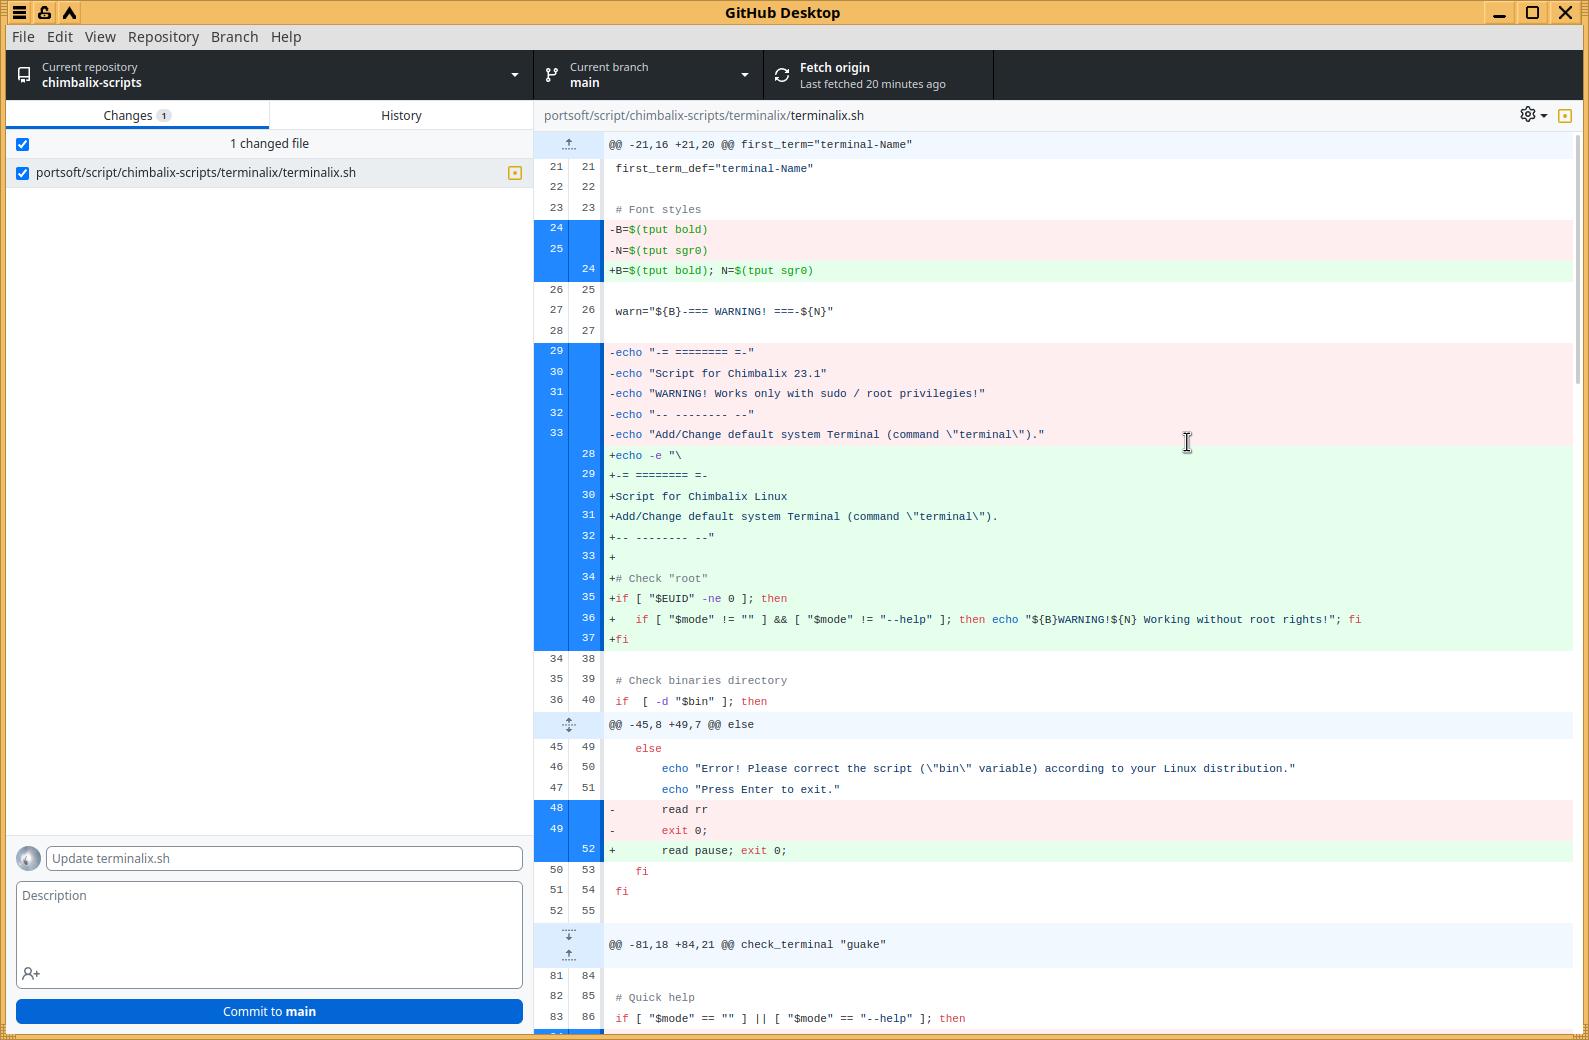Open the Current repository dropdown
The image size is (1589, 1040).
(x=269, y=75)
